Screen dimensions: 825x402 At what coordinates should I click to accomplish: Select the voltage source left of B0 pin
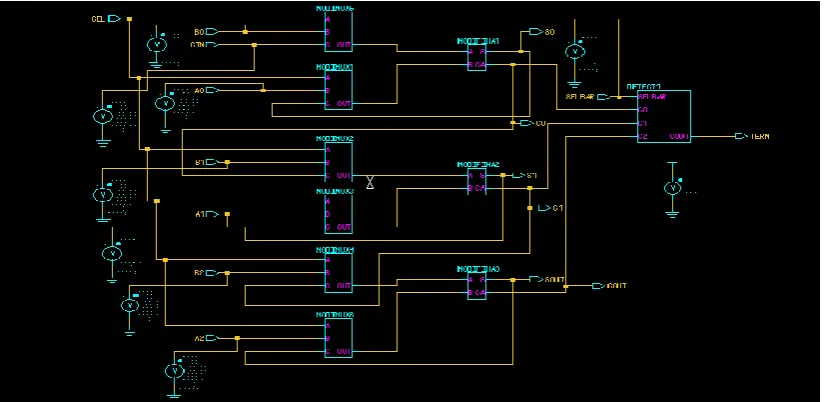(x=156, y=45)
